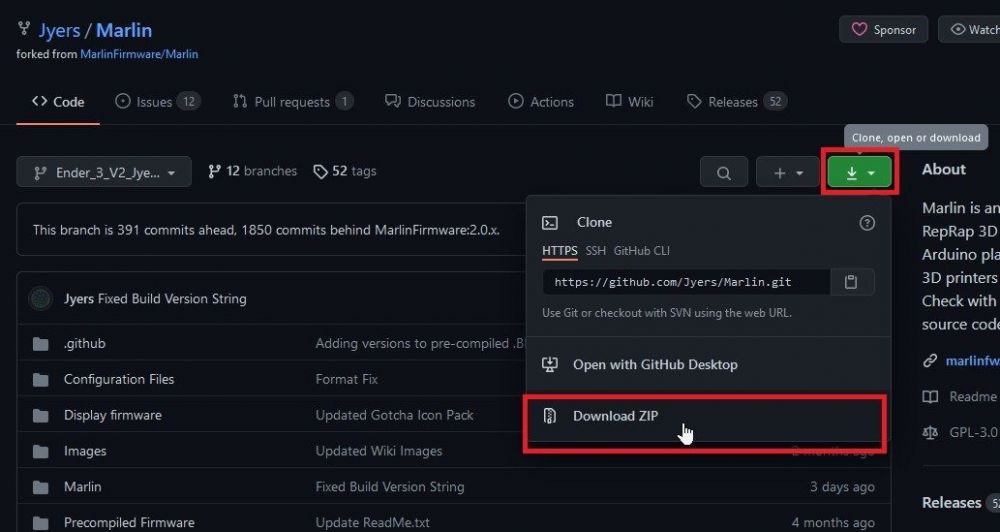Click the search magnifier button

point(724,173)
